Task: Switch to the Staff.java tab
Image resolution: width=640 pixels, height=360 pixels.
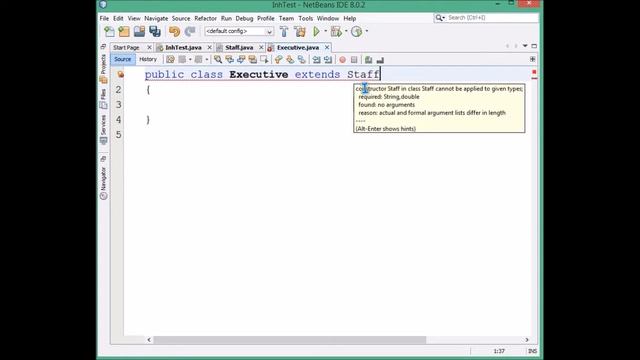Action: pos(239,48)
